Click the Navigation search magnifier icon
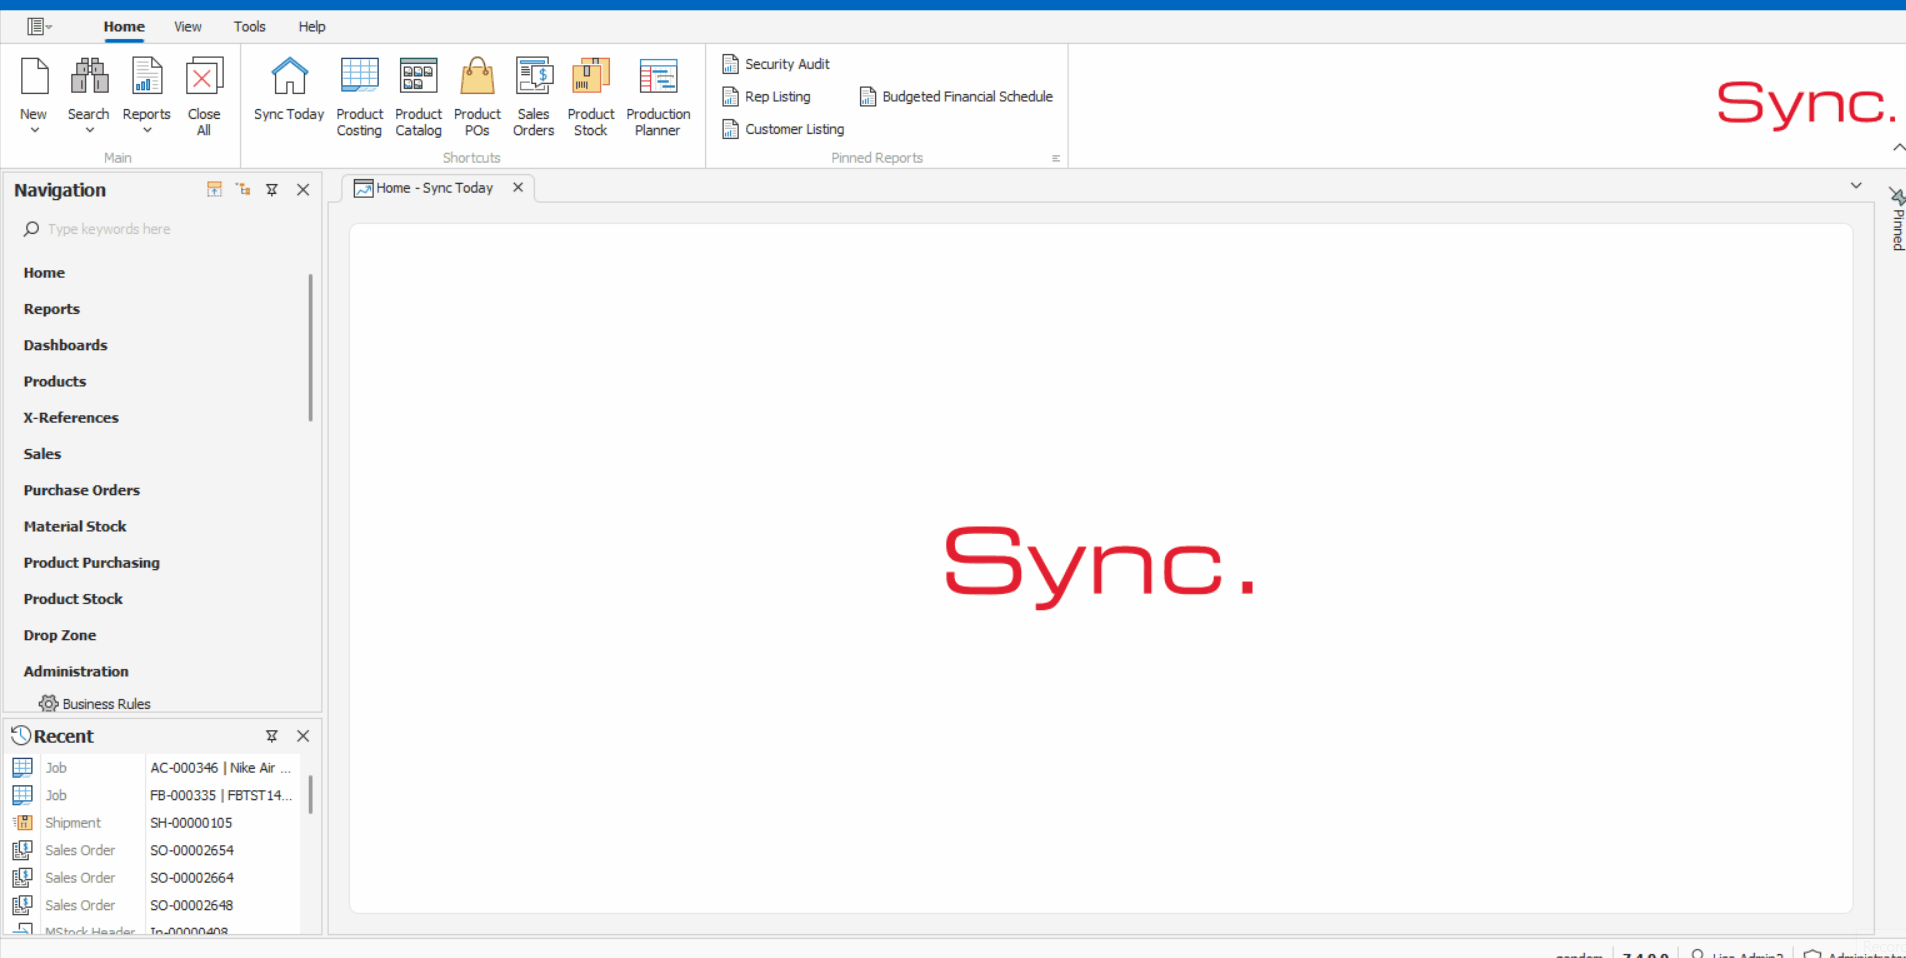Screen dimensions: 1906x958 tap(31, 229)
